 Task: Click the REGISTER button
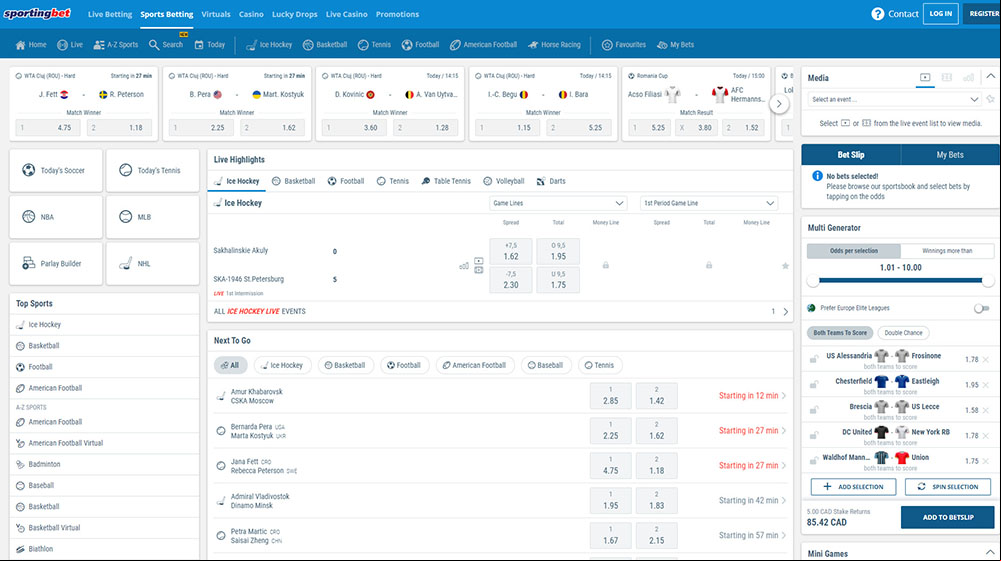[x=984, y=13]
